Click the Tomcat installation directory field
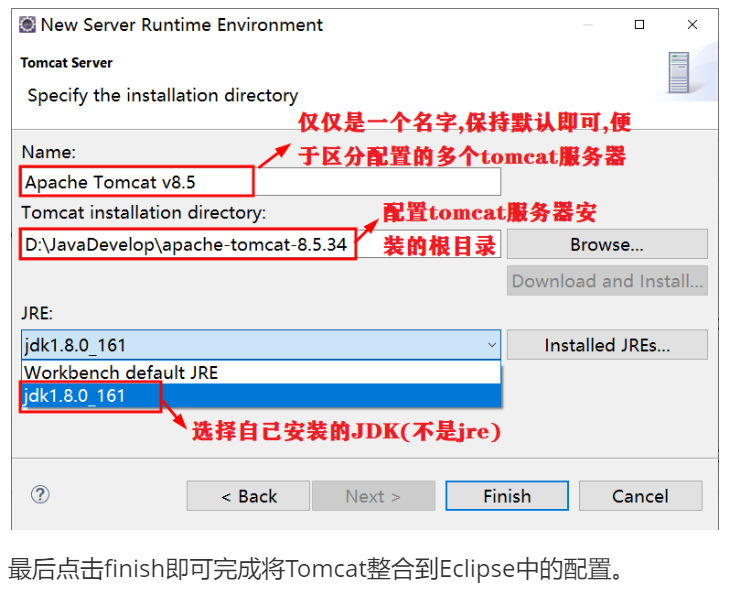This screenshot has height=602, width=737. click(x=261, y=244)
